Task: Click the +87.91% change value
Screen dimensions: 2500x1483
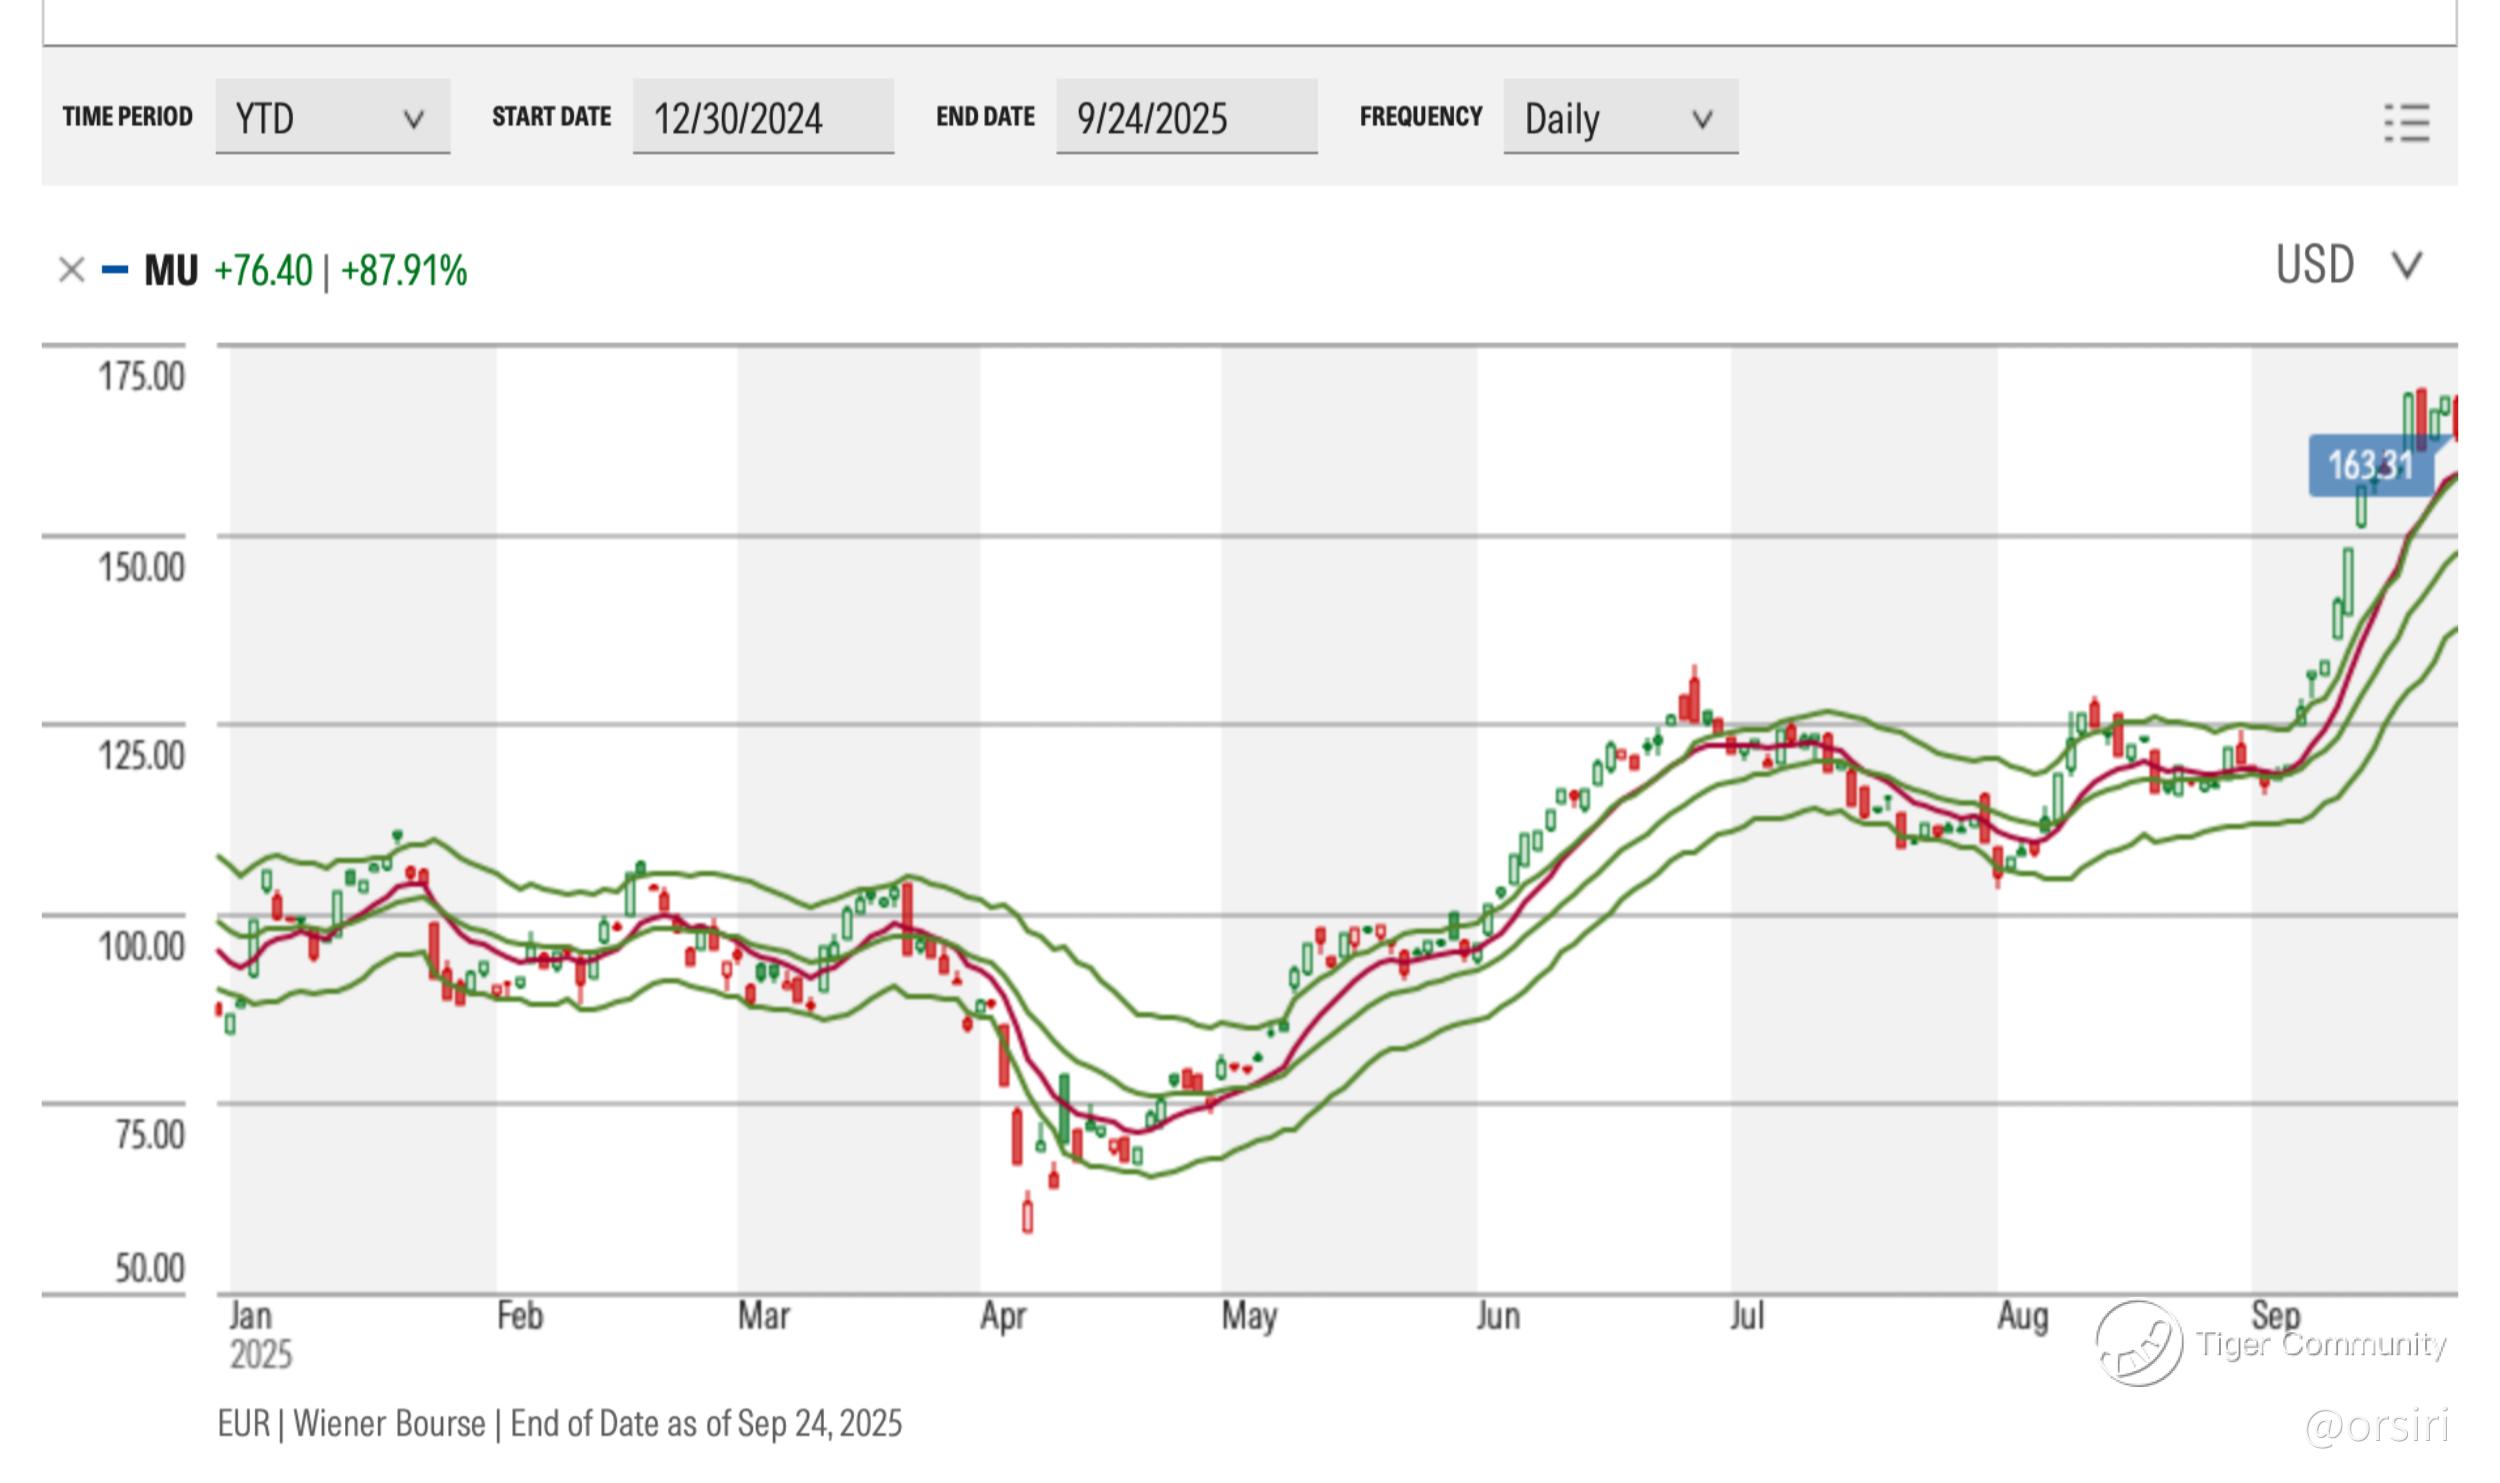Action: click(x=404, y=271)
